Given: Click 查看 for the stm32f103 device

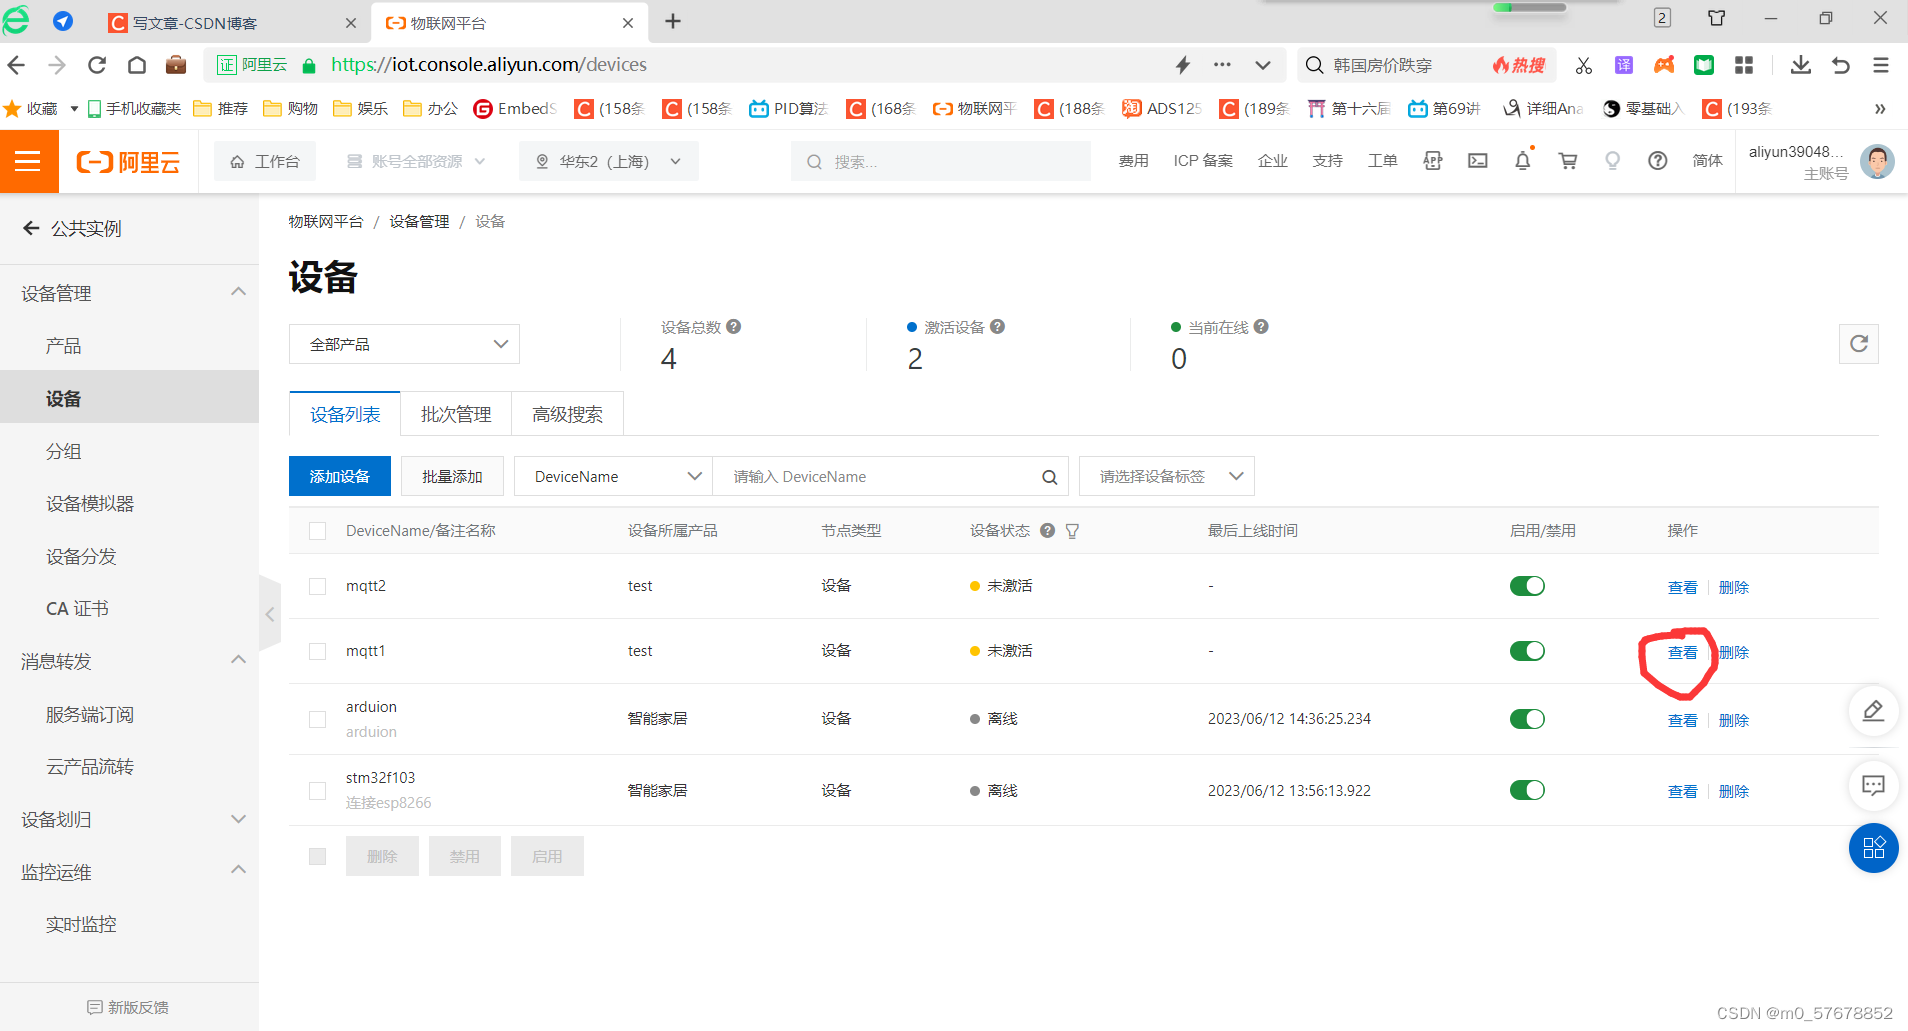Looking at the screenshot, I should (1682, 792).
